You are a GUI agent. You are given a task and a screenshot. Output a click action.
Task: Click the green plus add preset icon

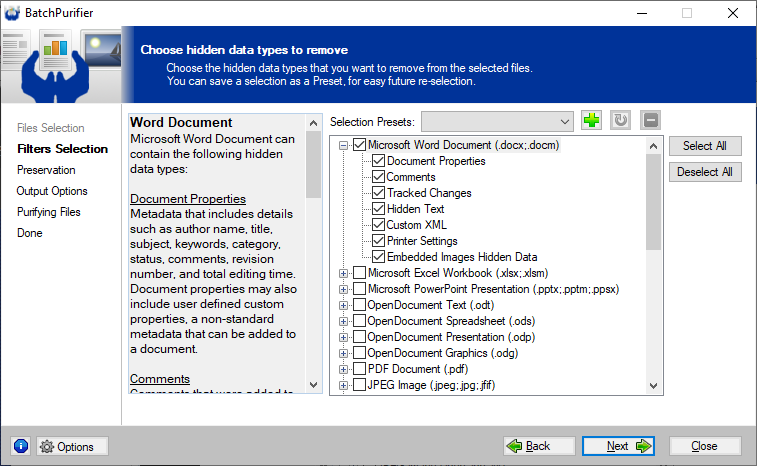click(x=591, y=120)
